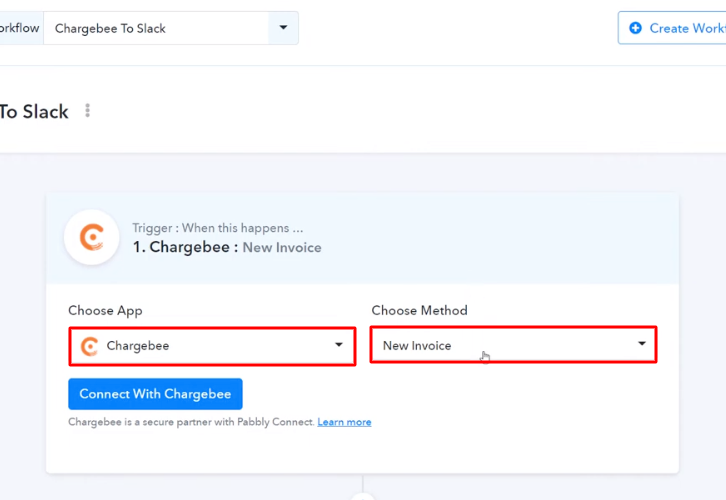Open the Choose Method New Invoice dropdown
726x500 pixels.
[513, 345]
